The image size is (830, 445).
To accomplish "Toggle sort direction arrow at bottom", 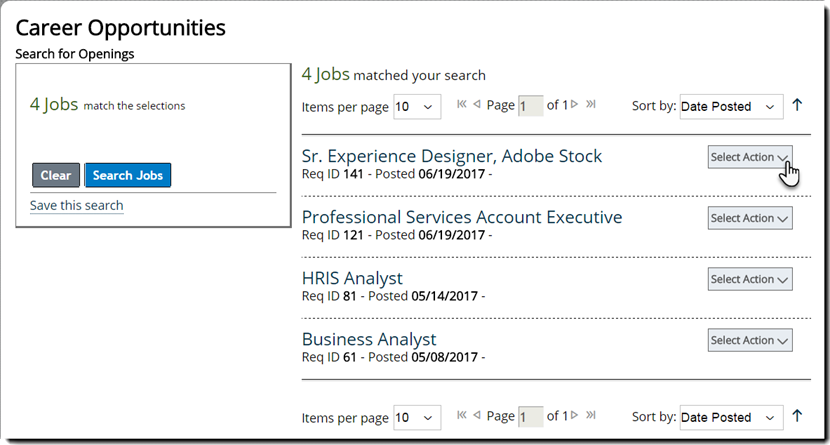I will pyautogui.click(x=797, y=416).
